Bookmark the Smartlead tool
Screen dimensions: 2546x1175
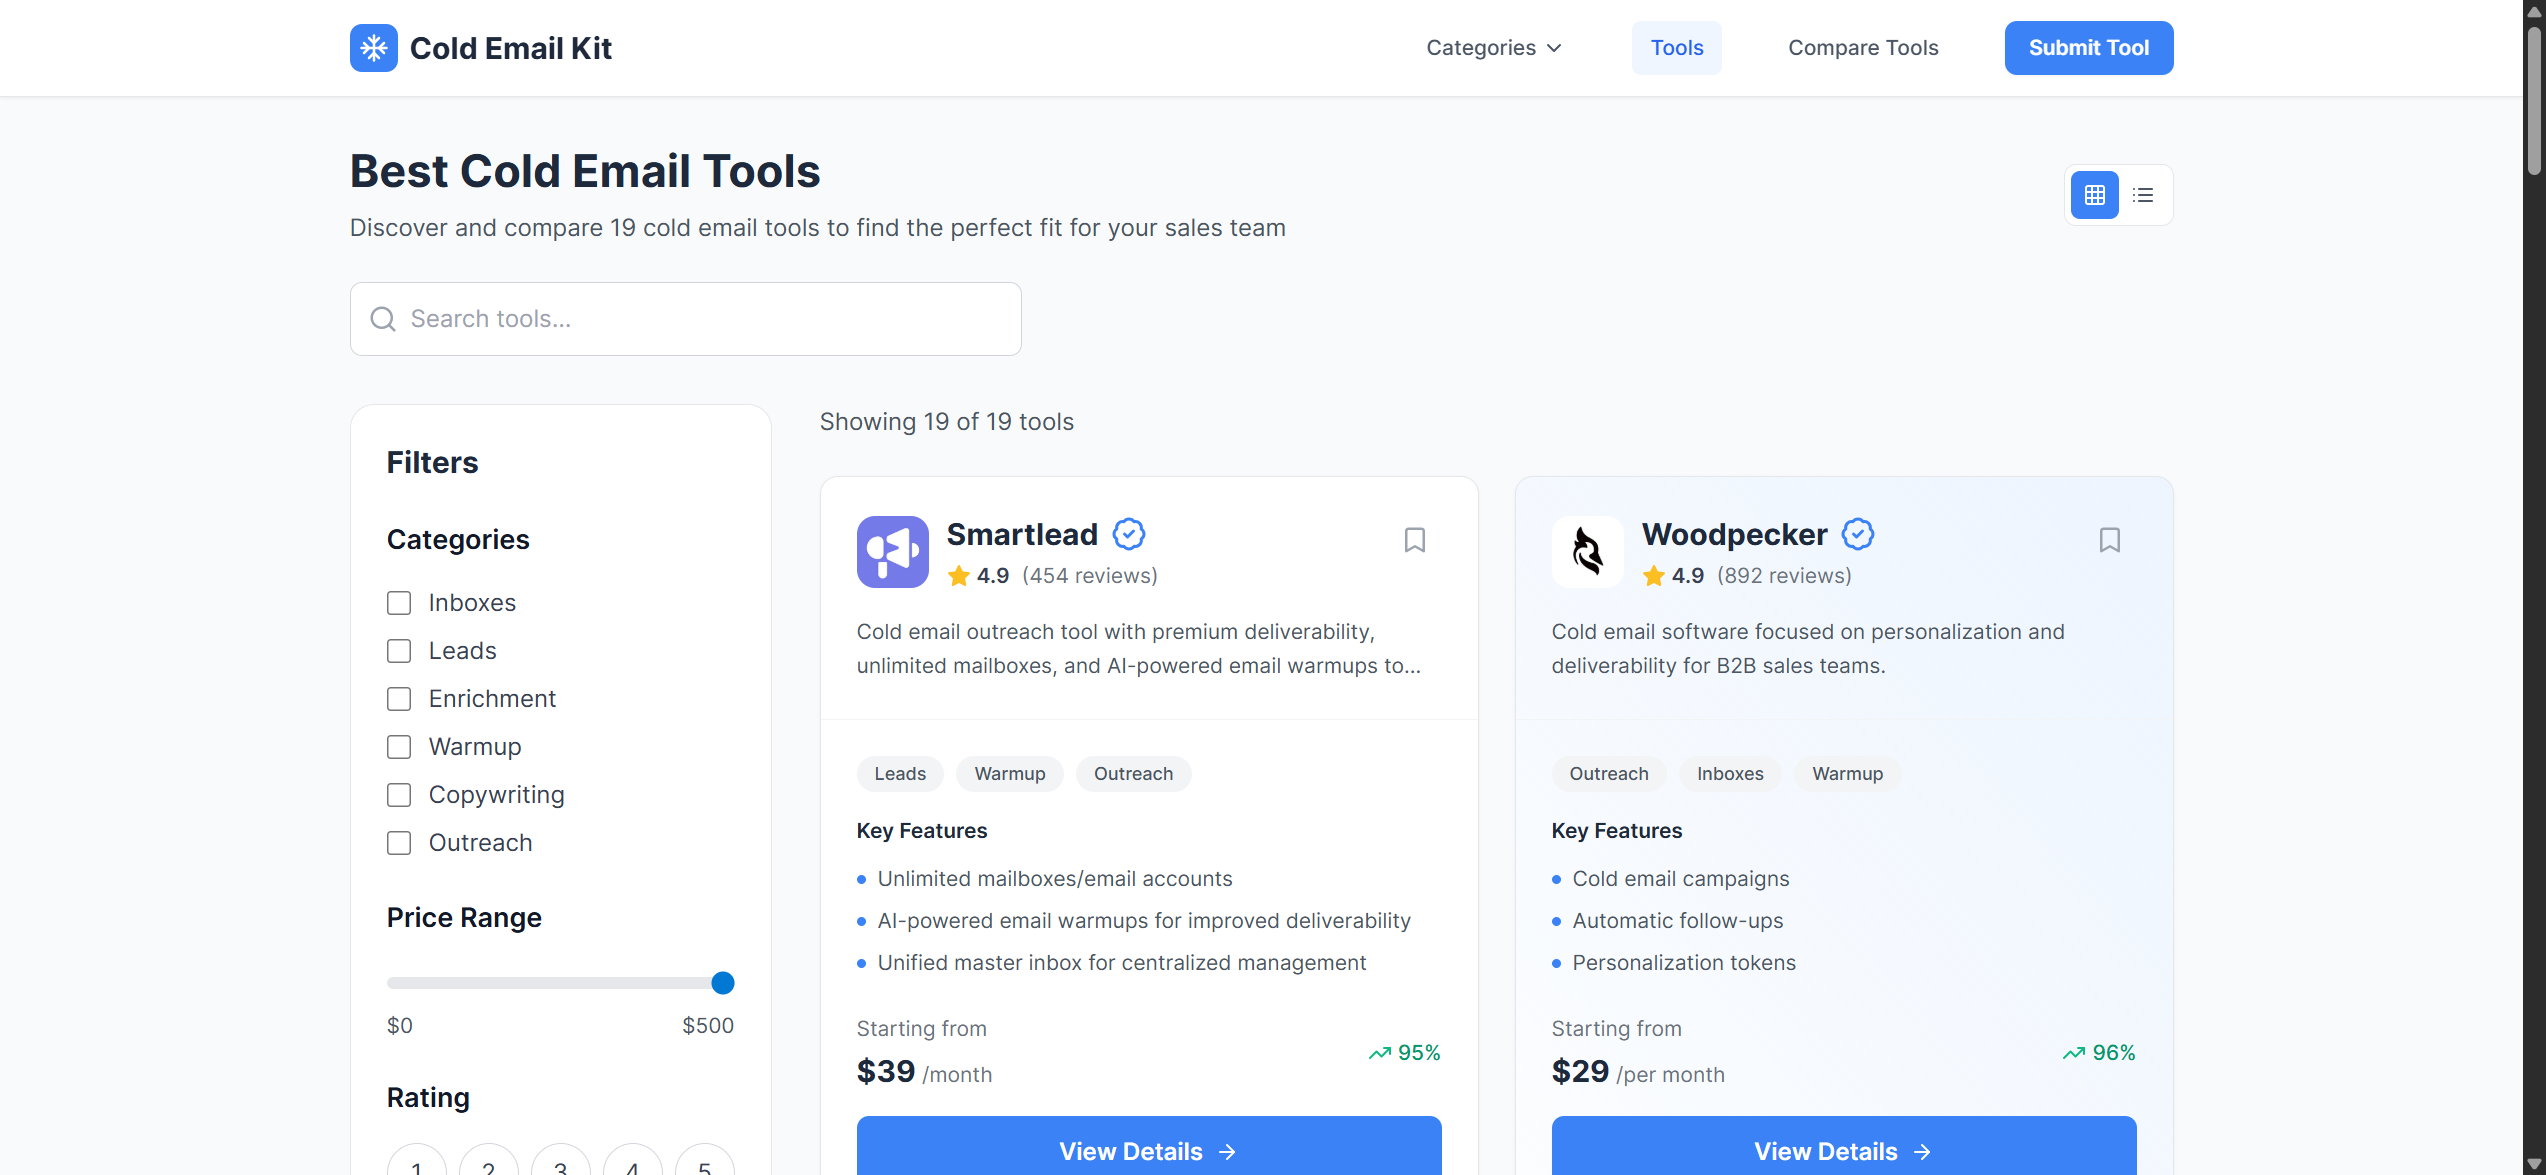click(1414, 540)
